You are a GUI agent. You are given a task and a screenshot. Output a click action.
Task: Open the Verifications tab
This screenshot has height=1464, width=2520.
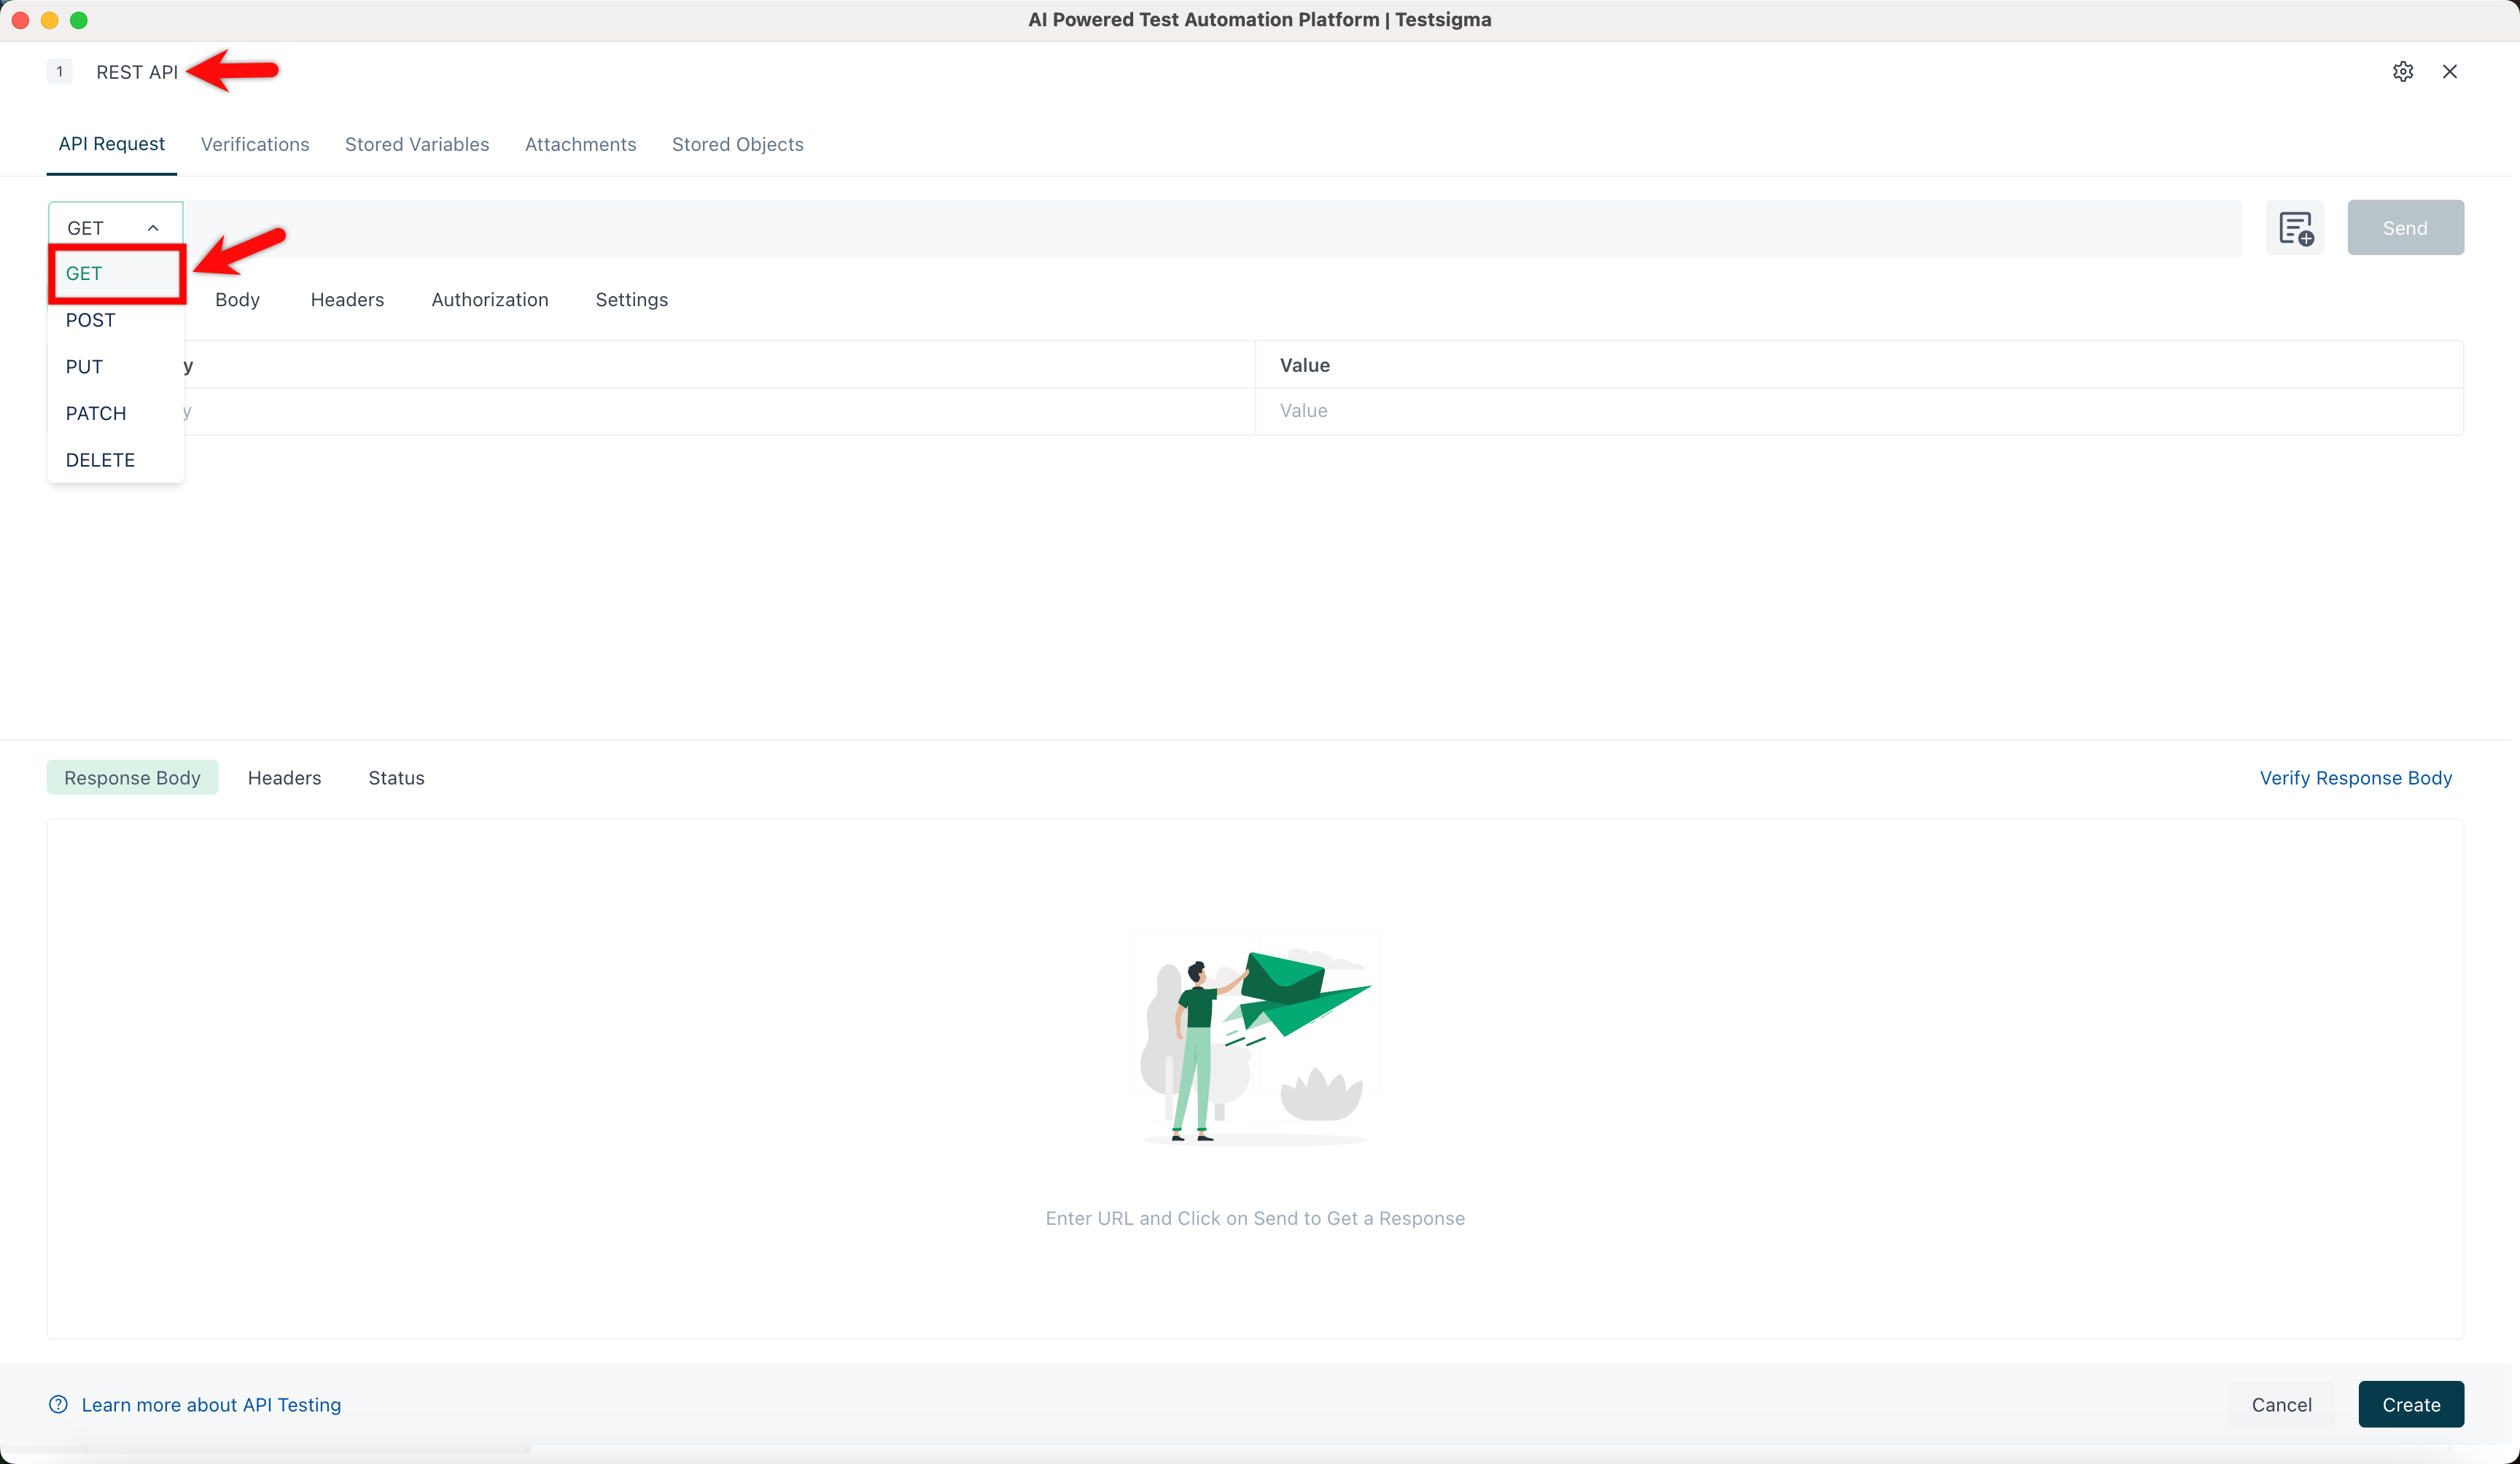[x=255, y=145]
